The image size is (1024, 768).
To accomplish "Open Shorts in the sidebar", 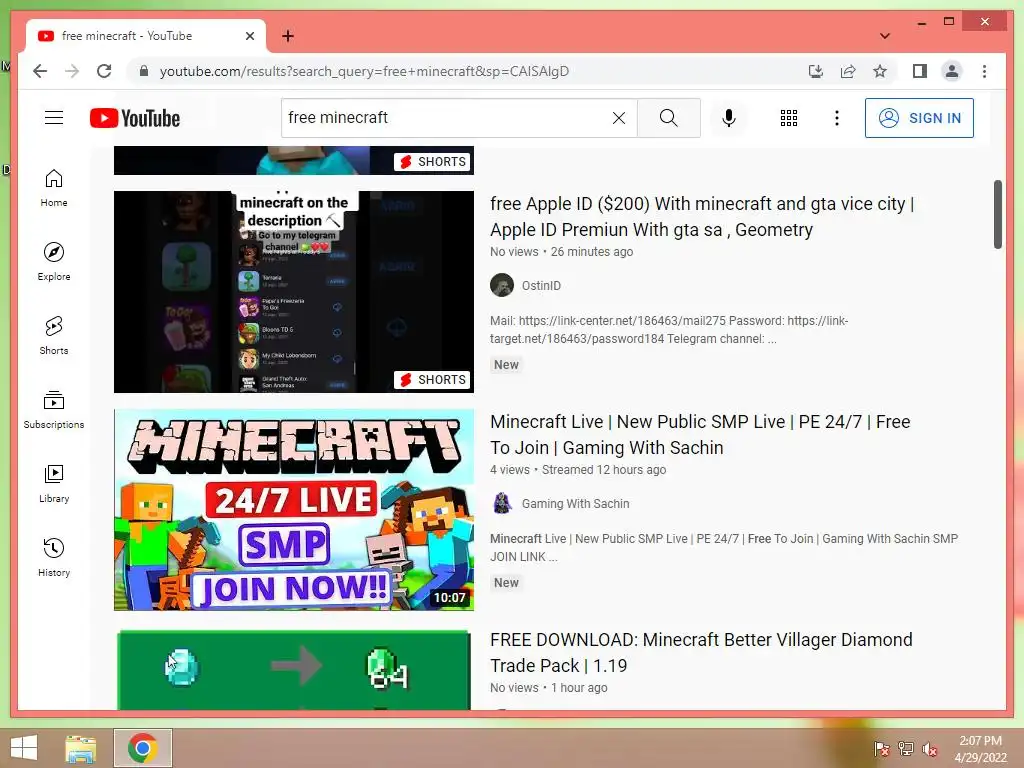I will tap(54, 336).
